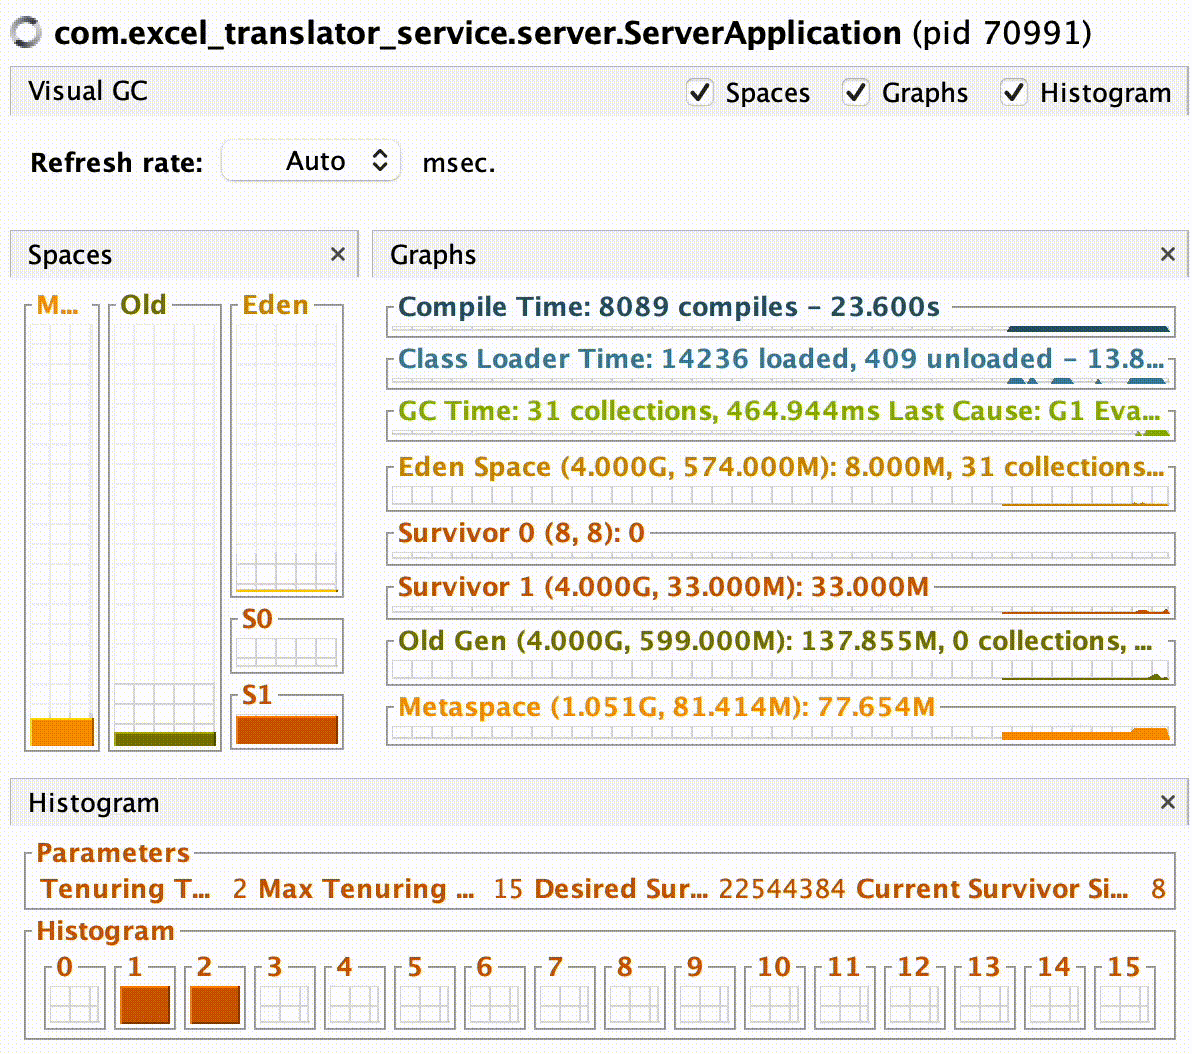Click the Parameters group heading
This screenshot has width=1192, height=1054.
click(x=113, y=852)
